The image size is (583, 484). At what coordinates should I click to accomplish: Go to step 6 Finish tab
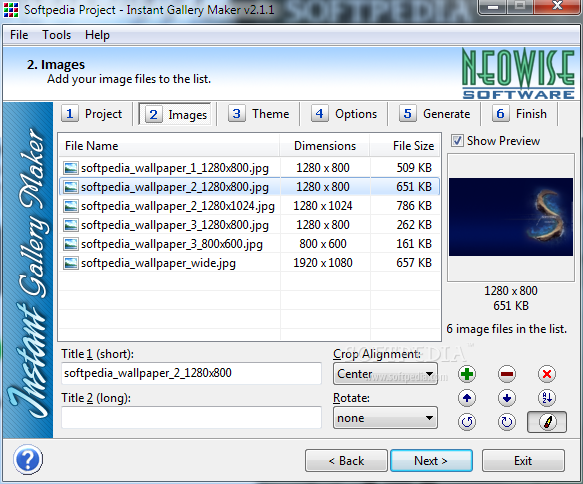click(519, 114)
